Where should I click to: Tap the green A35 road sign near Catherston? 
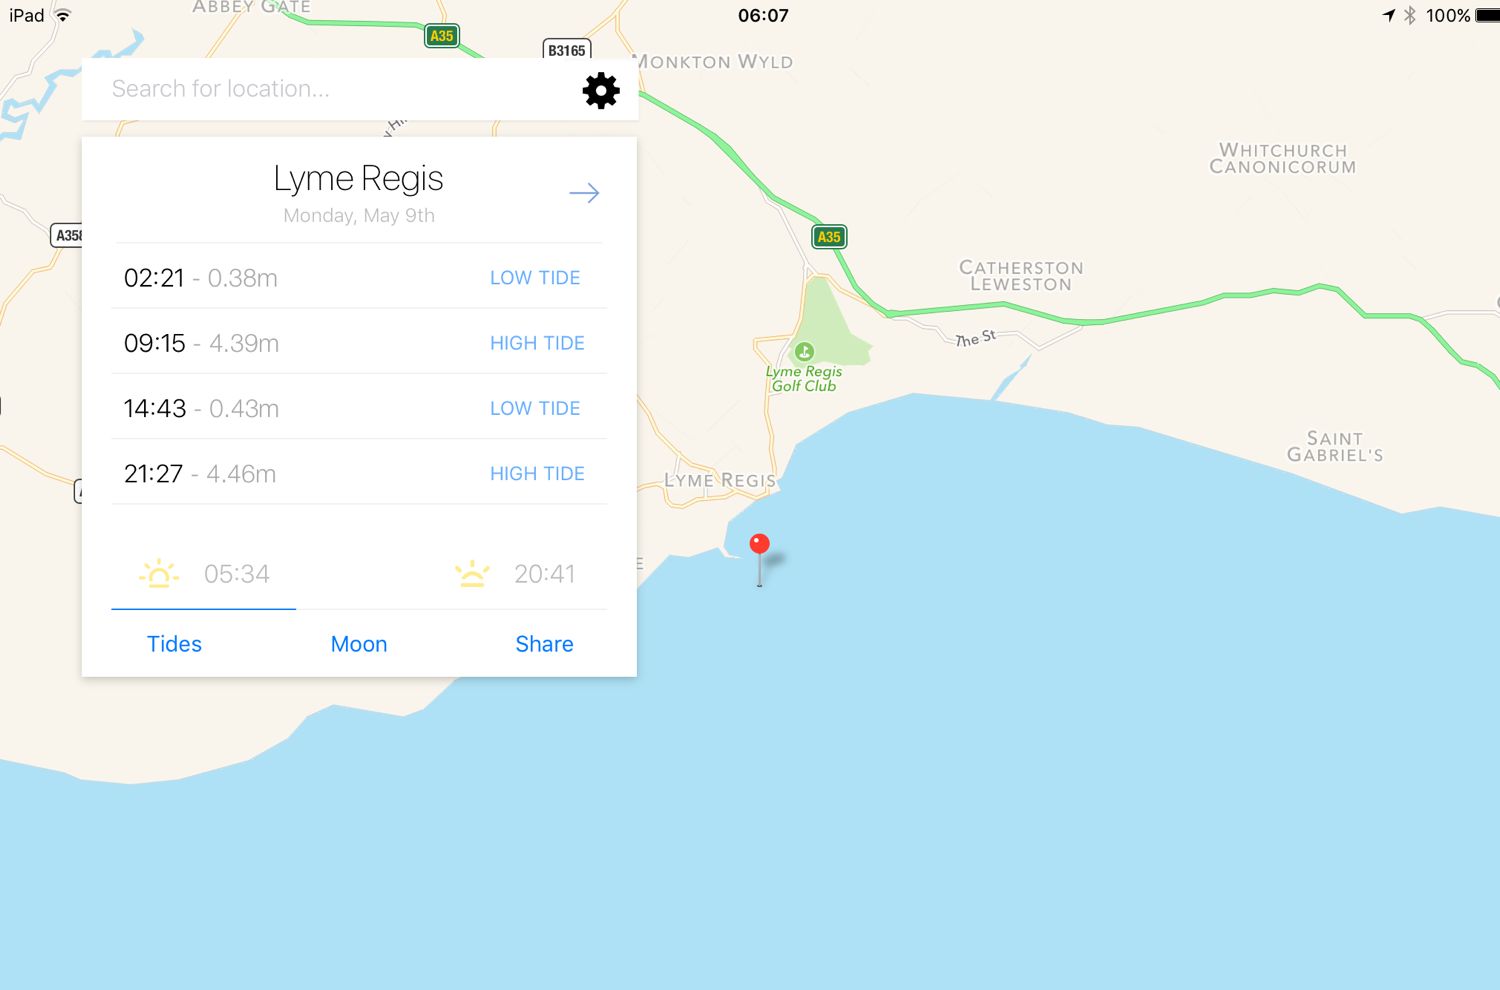point(829,237)
